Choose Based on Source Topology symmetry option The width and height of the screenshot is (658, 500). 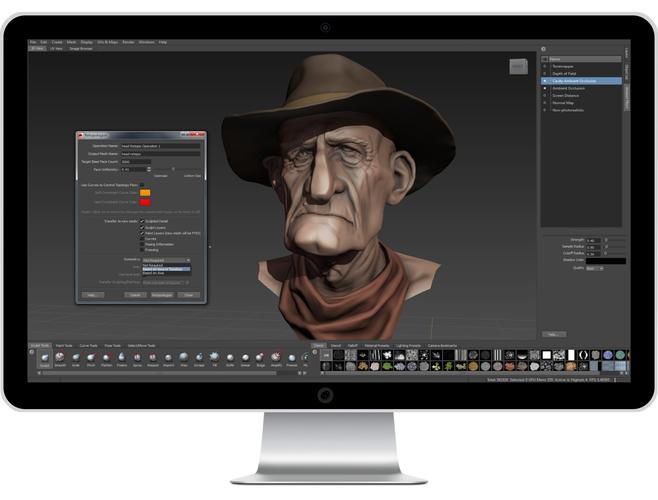click(x=166, y=269)
